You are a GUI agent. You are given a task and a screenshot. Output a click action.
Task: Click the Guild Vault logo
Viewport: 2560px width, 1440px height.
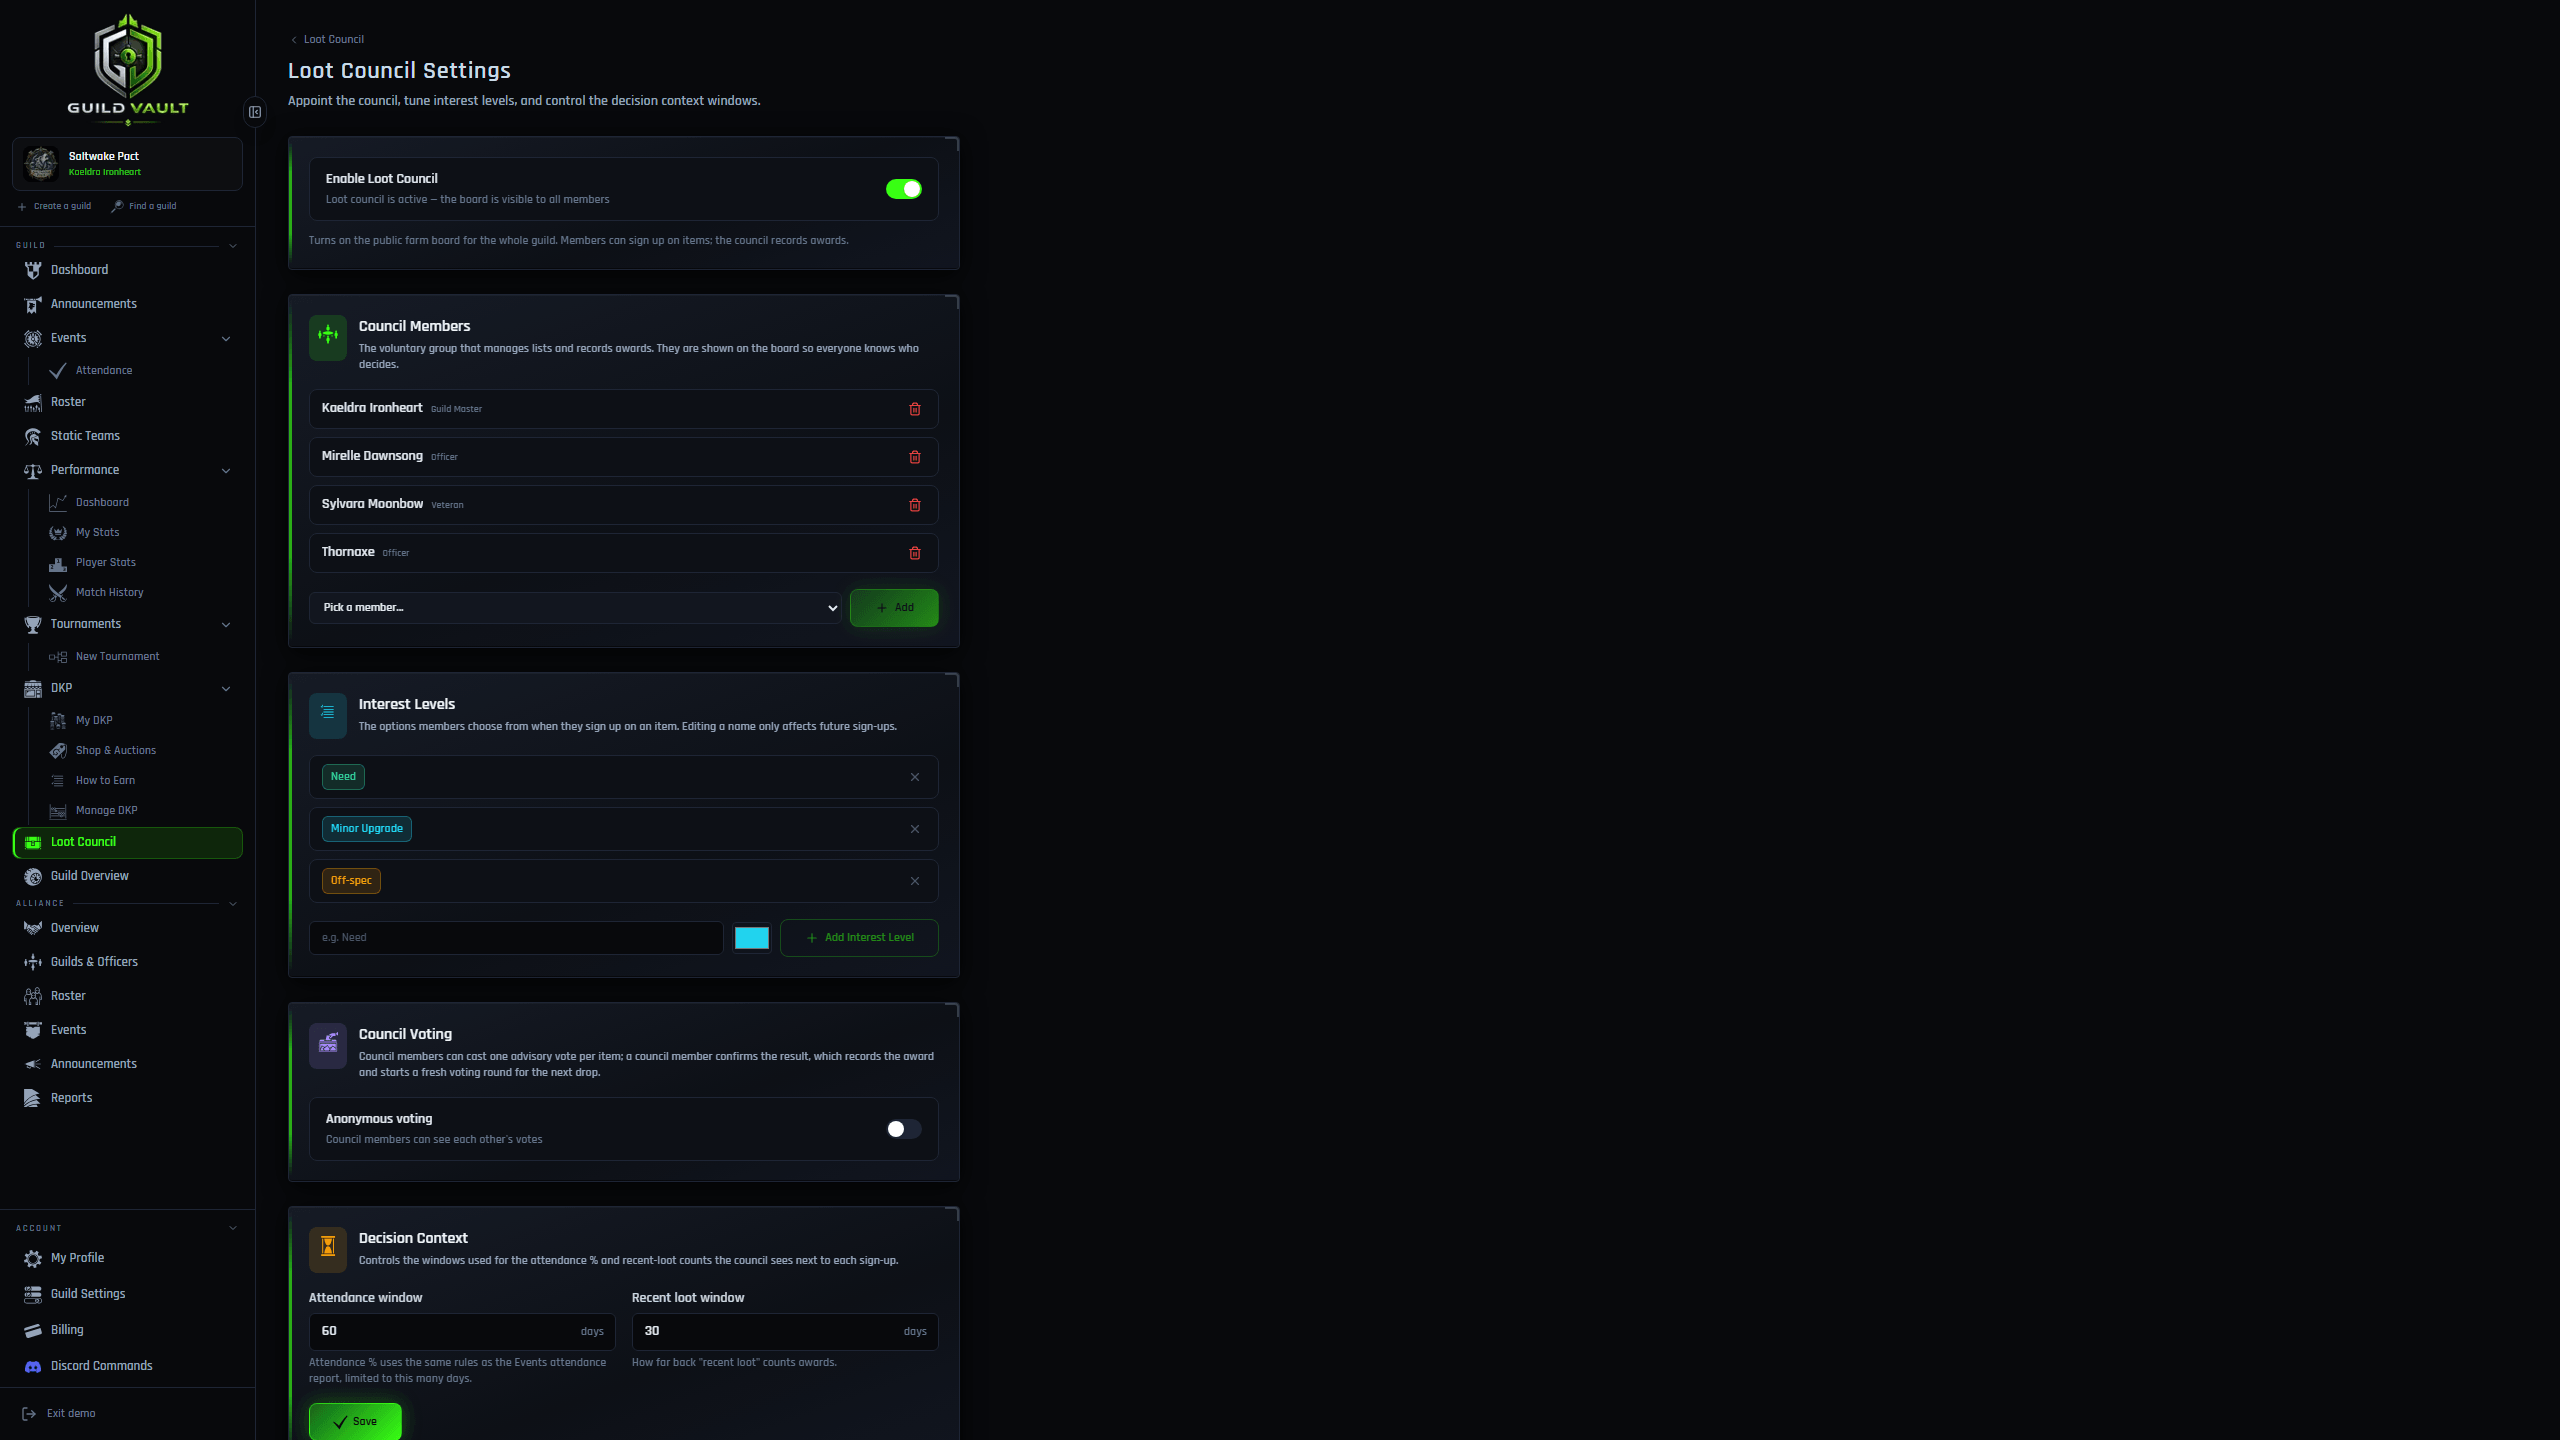(x=128, y=68)
